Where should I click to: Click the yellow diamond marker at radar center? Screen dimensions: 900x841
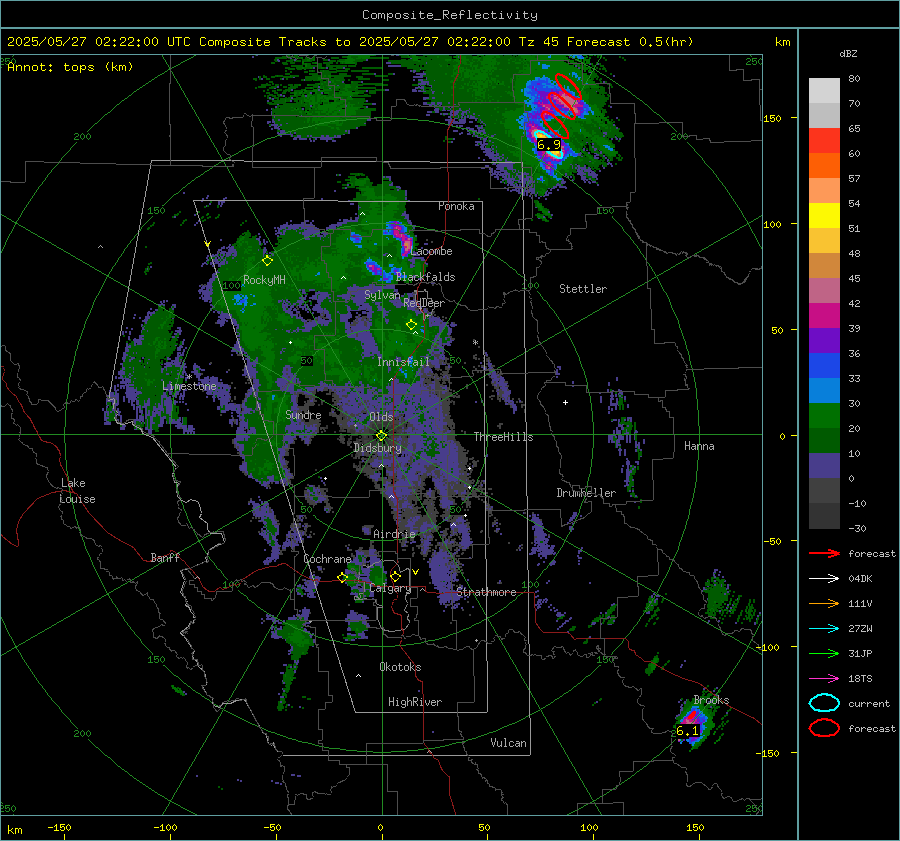381,436
